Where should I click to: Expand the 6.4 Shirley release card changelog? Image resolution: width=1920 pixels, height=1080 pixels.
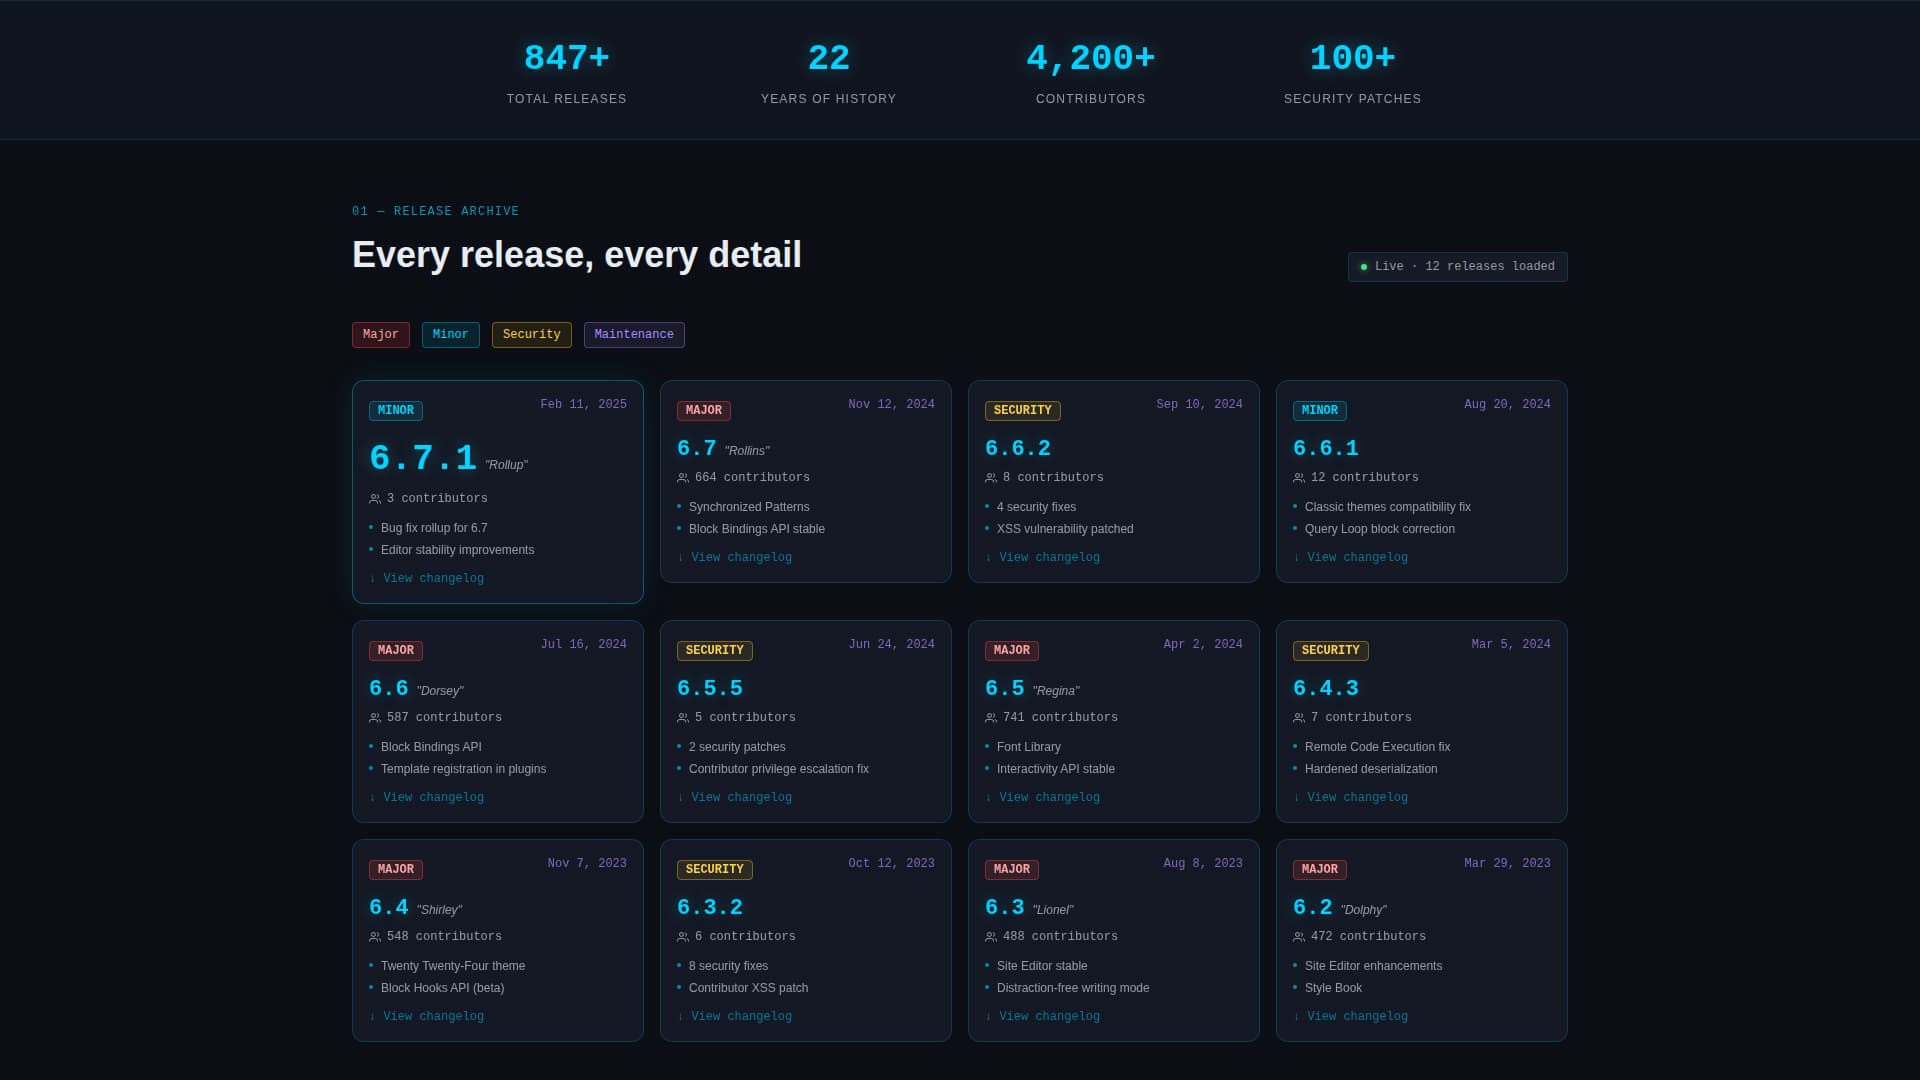click(x=433, y=1016)
